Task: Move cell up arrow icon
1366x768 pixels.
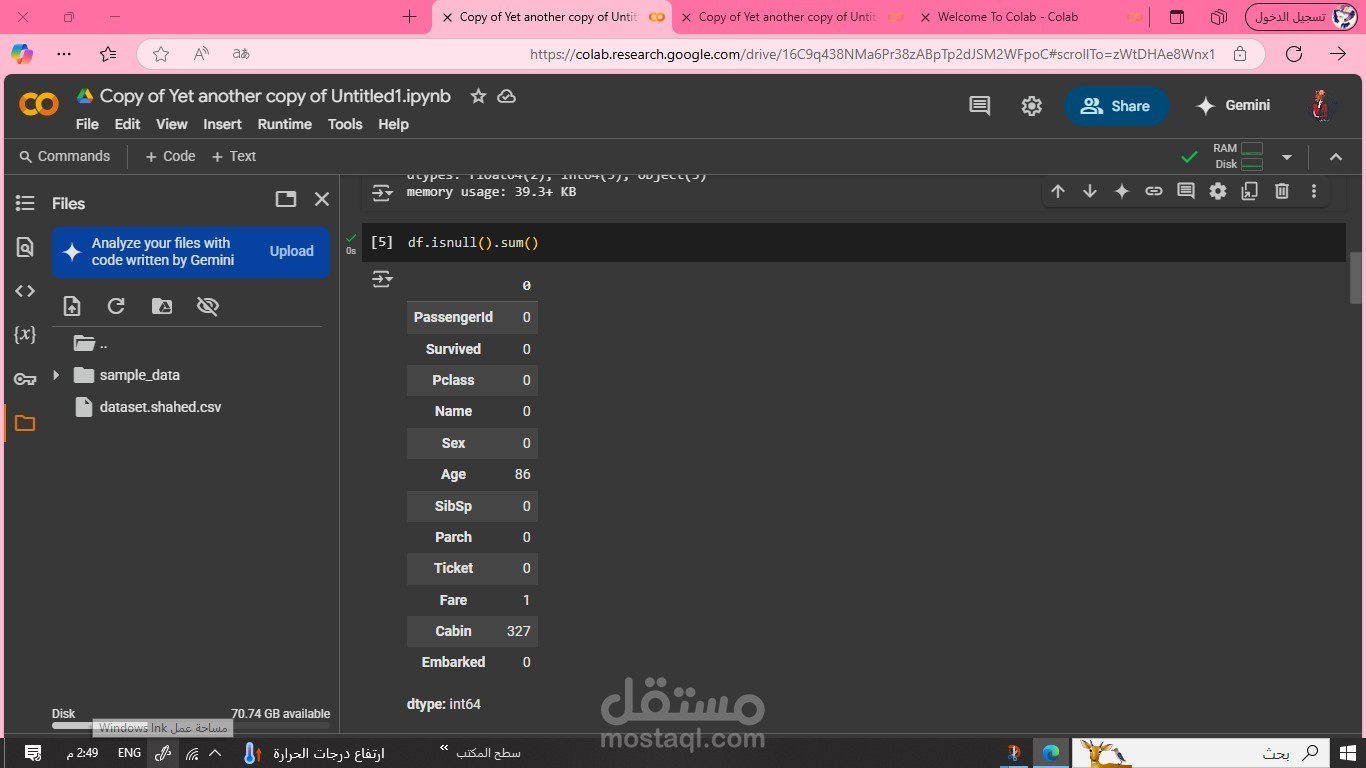Action: (1058, 191)
